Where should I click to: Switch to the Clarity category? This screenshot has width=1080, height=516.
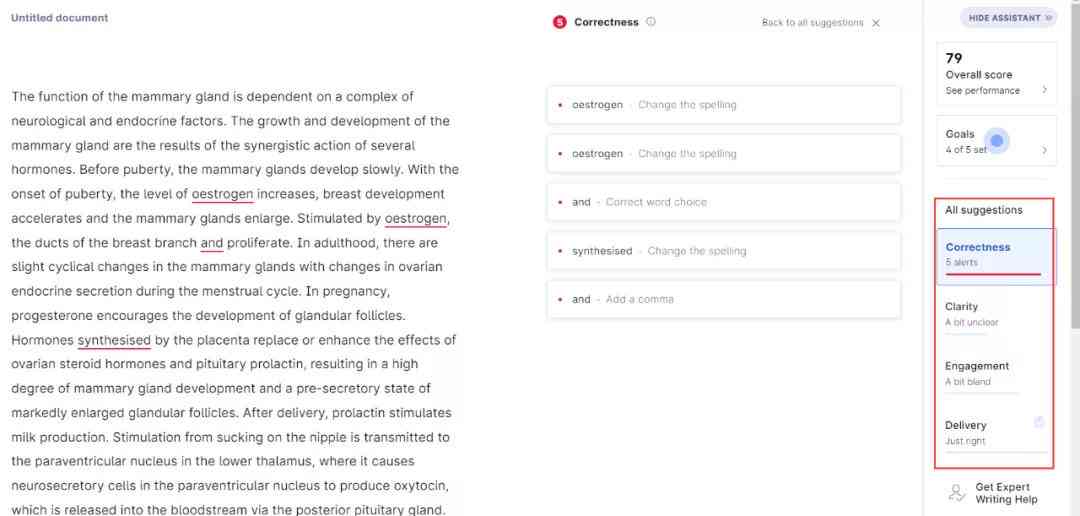pos(995,314)
